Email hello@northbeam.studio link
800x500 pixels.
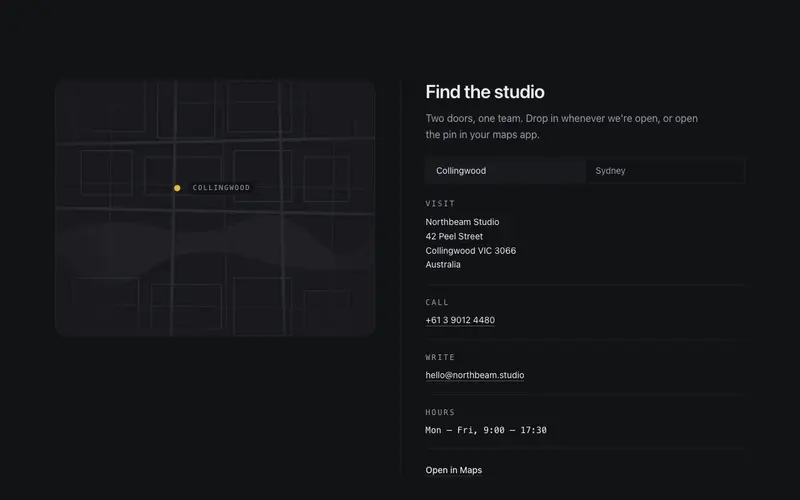(x=474, y=375)
